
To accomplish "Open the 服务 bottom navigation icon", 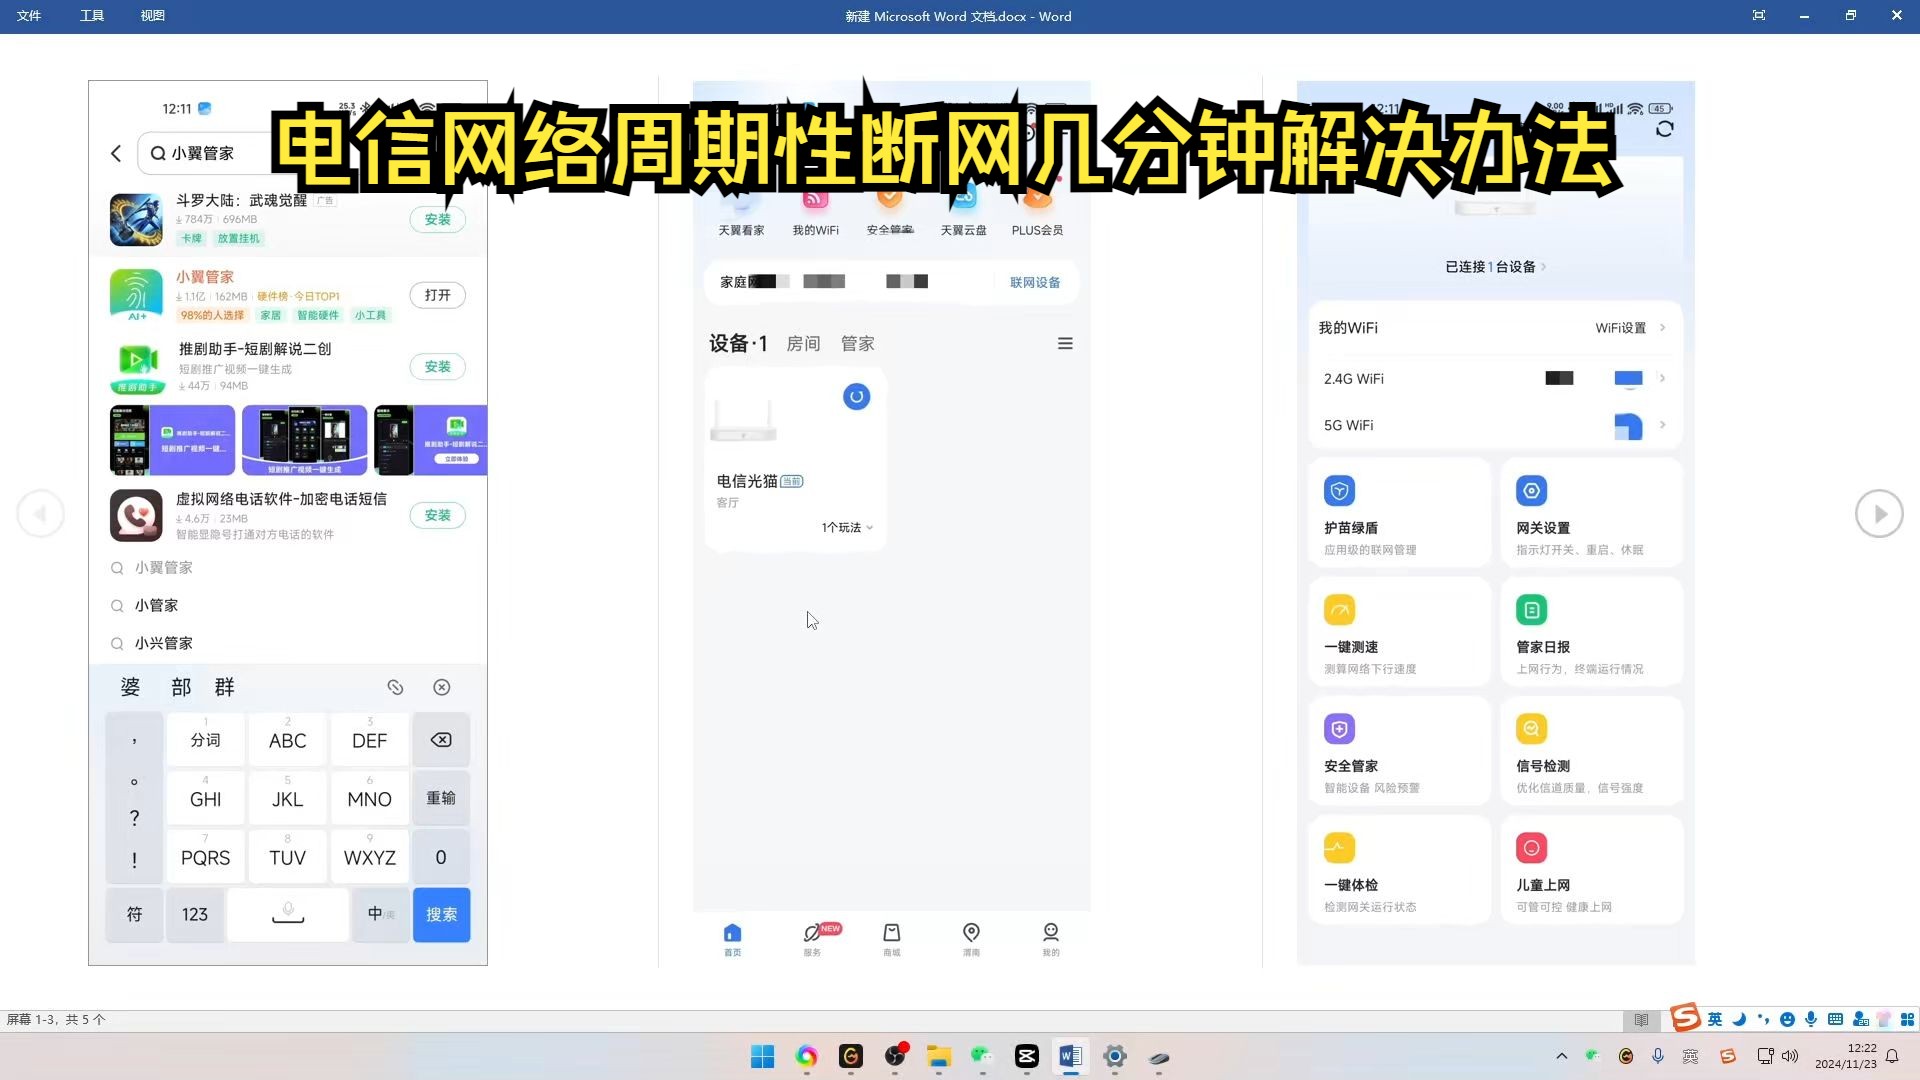I will click(x=813, y=939).
